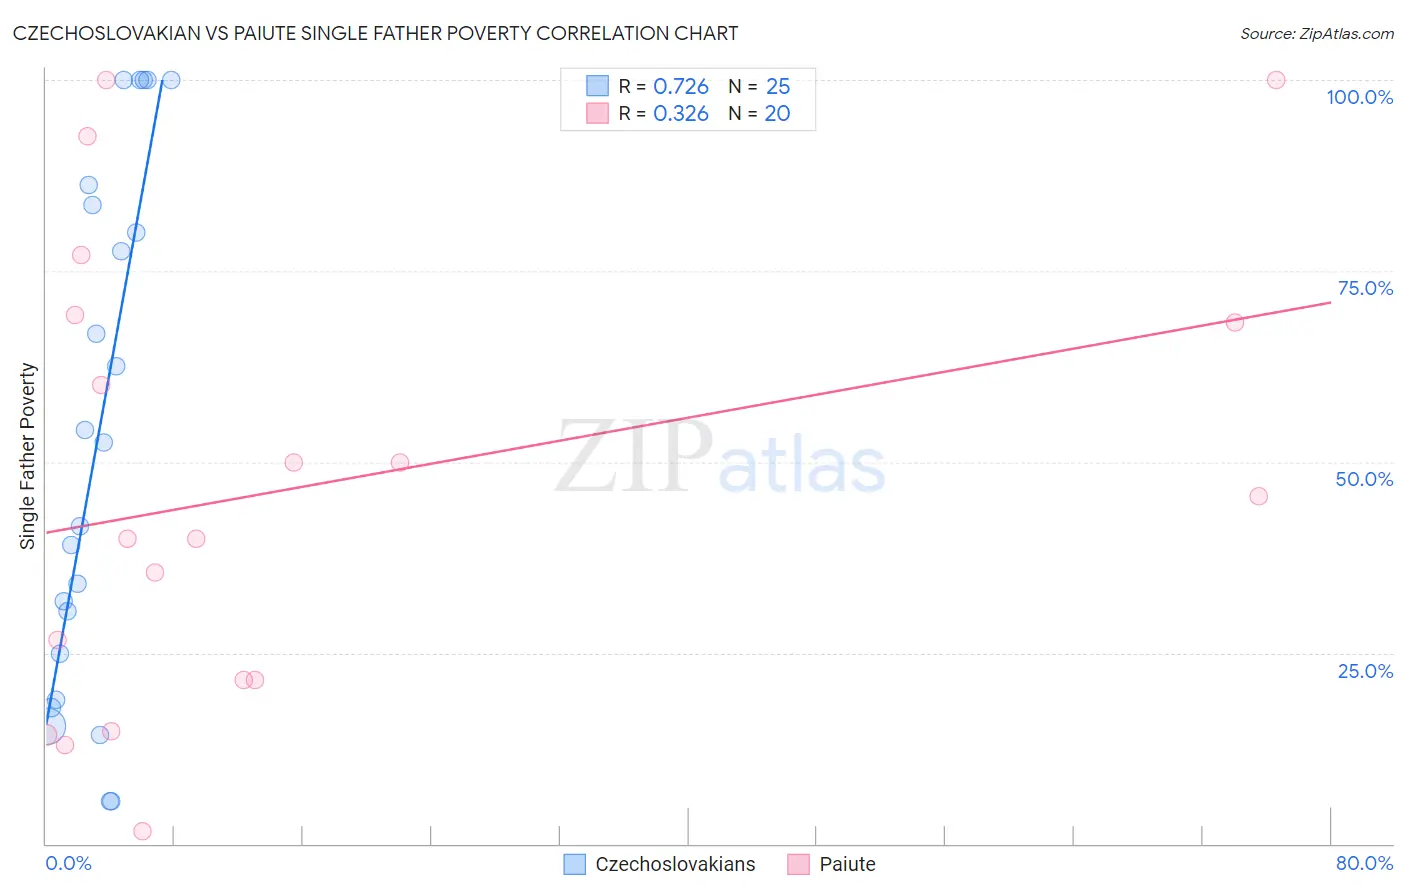The height and width of the screenshot is (892, 1406).
Task: Click the large blue bubble at chart origin
Action: tap(47, 727)
